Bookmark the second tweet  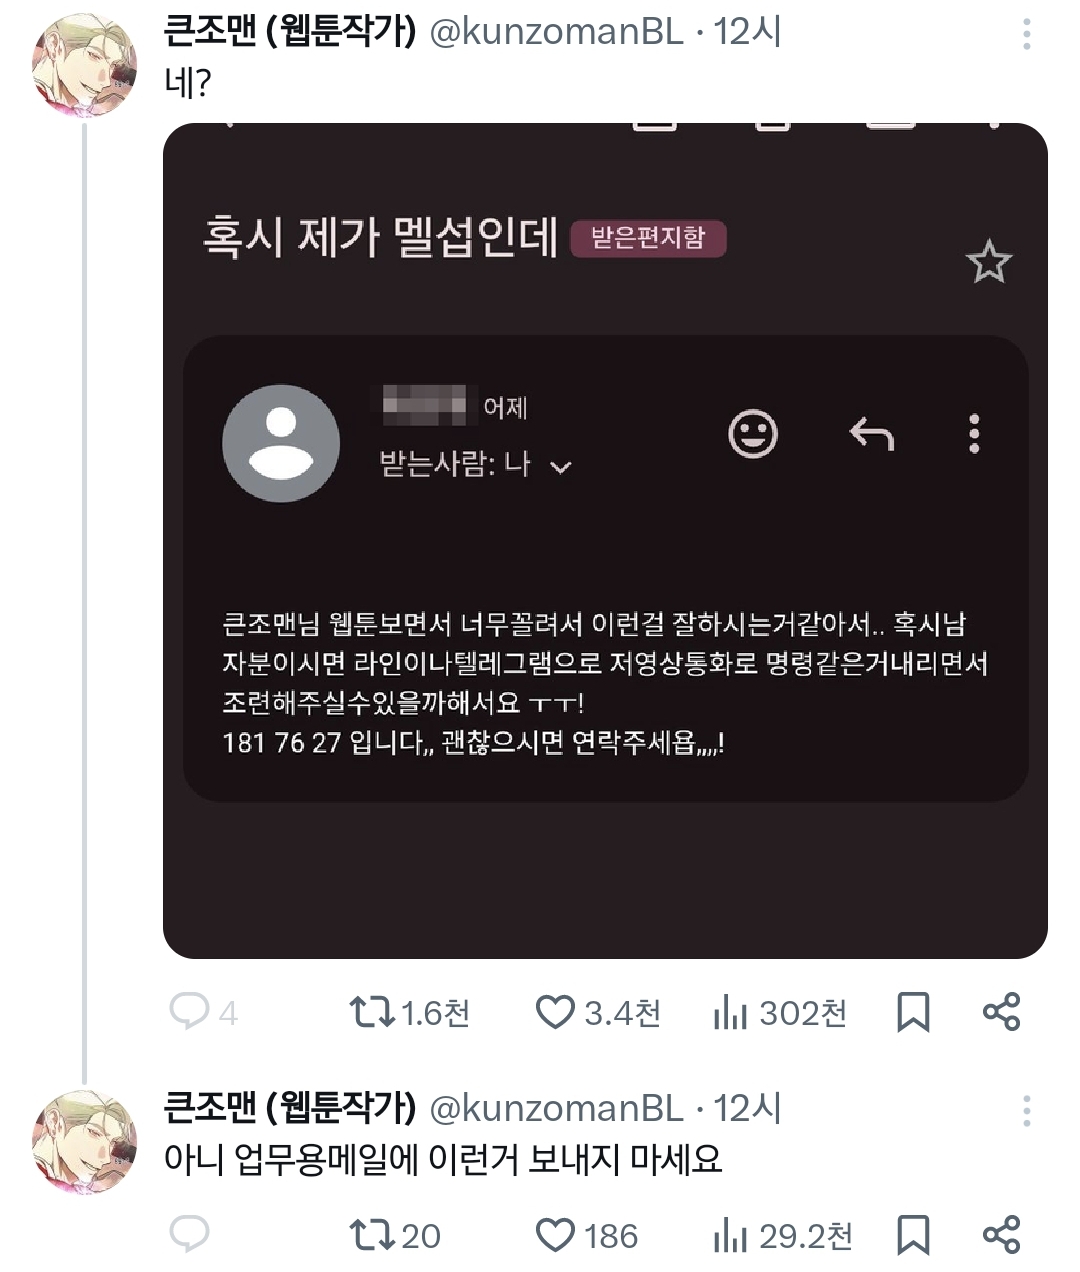913,1235
